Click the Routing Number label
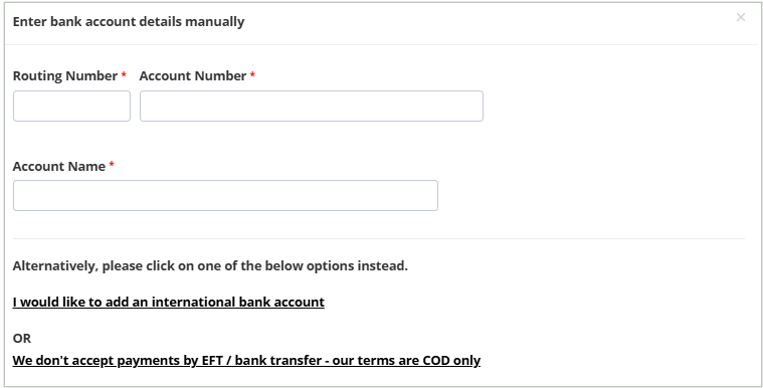763x388 pixels. (x=65, y=76)
